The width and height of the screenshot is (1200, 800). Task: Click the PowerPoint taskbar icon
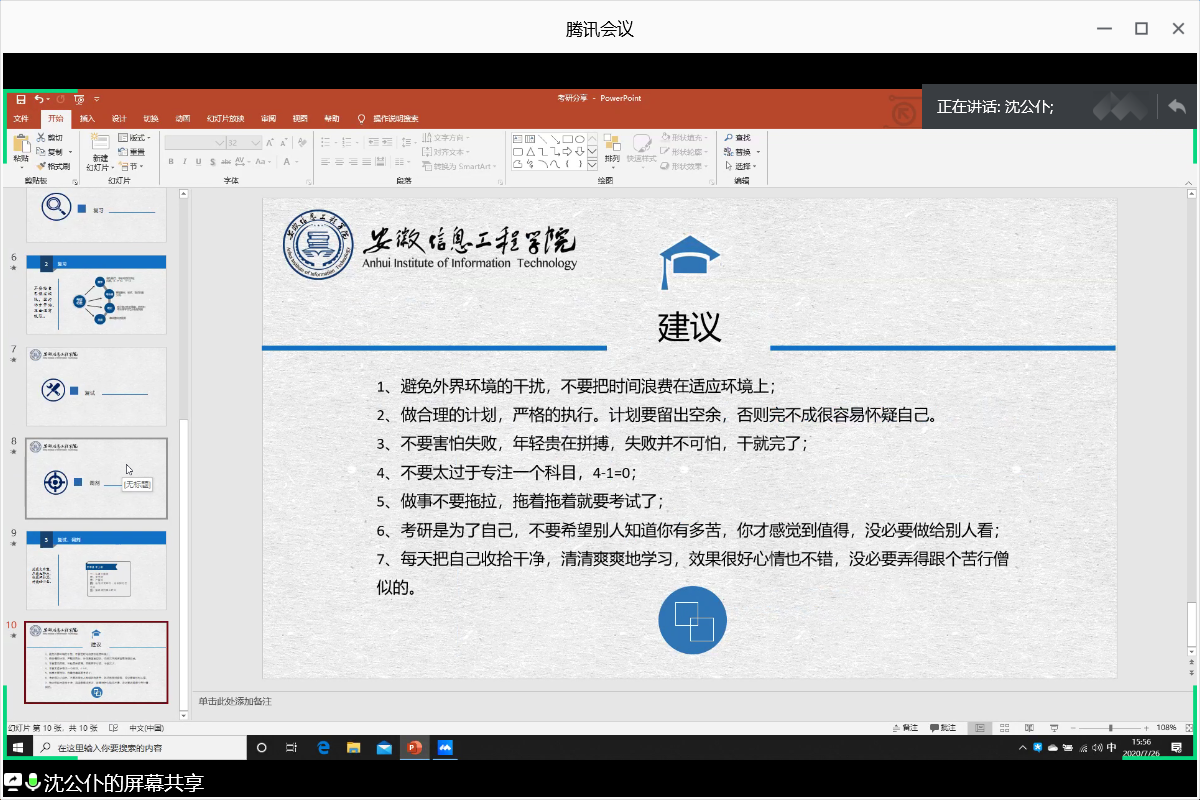tap(414, 747)
